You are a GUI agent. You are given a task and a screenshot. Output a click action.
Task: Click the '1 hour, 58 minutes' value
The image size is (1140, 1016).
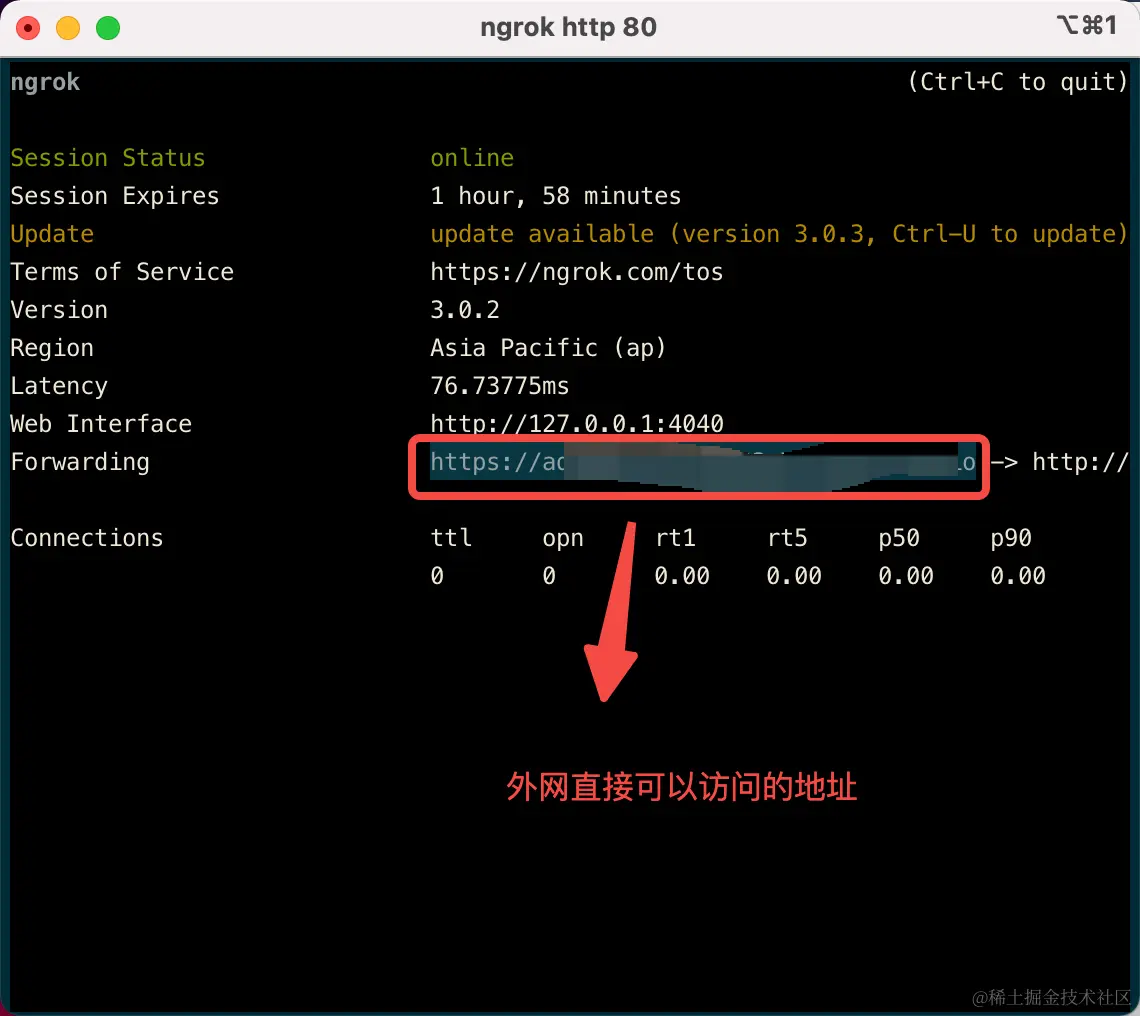pyautogui.click(x=555, y=196)
